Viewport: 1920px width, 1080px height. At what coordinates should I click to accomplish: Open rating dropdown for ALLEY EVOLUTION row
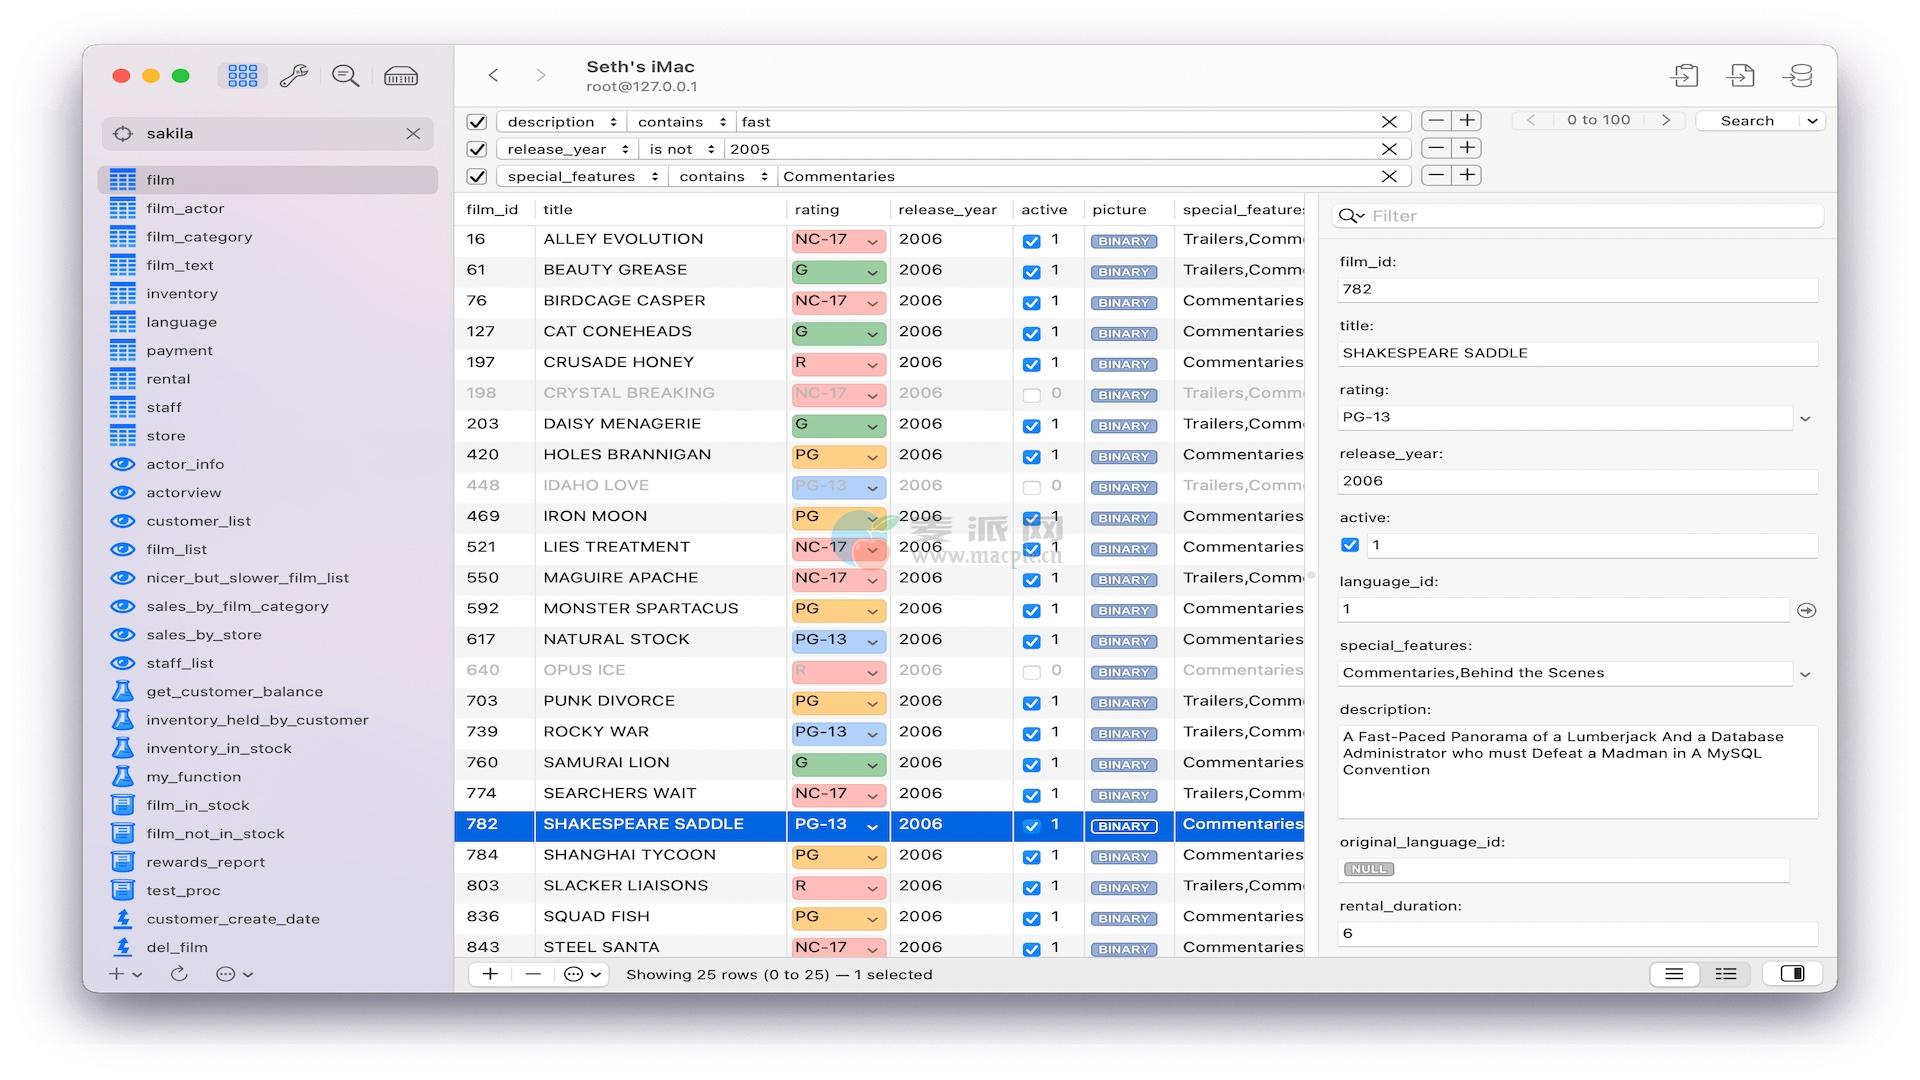872,241
